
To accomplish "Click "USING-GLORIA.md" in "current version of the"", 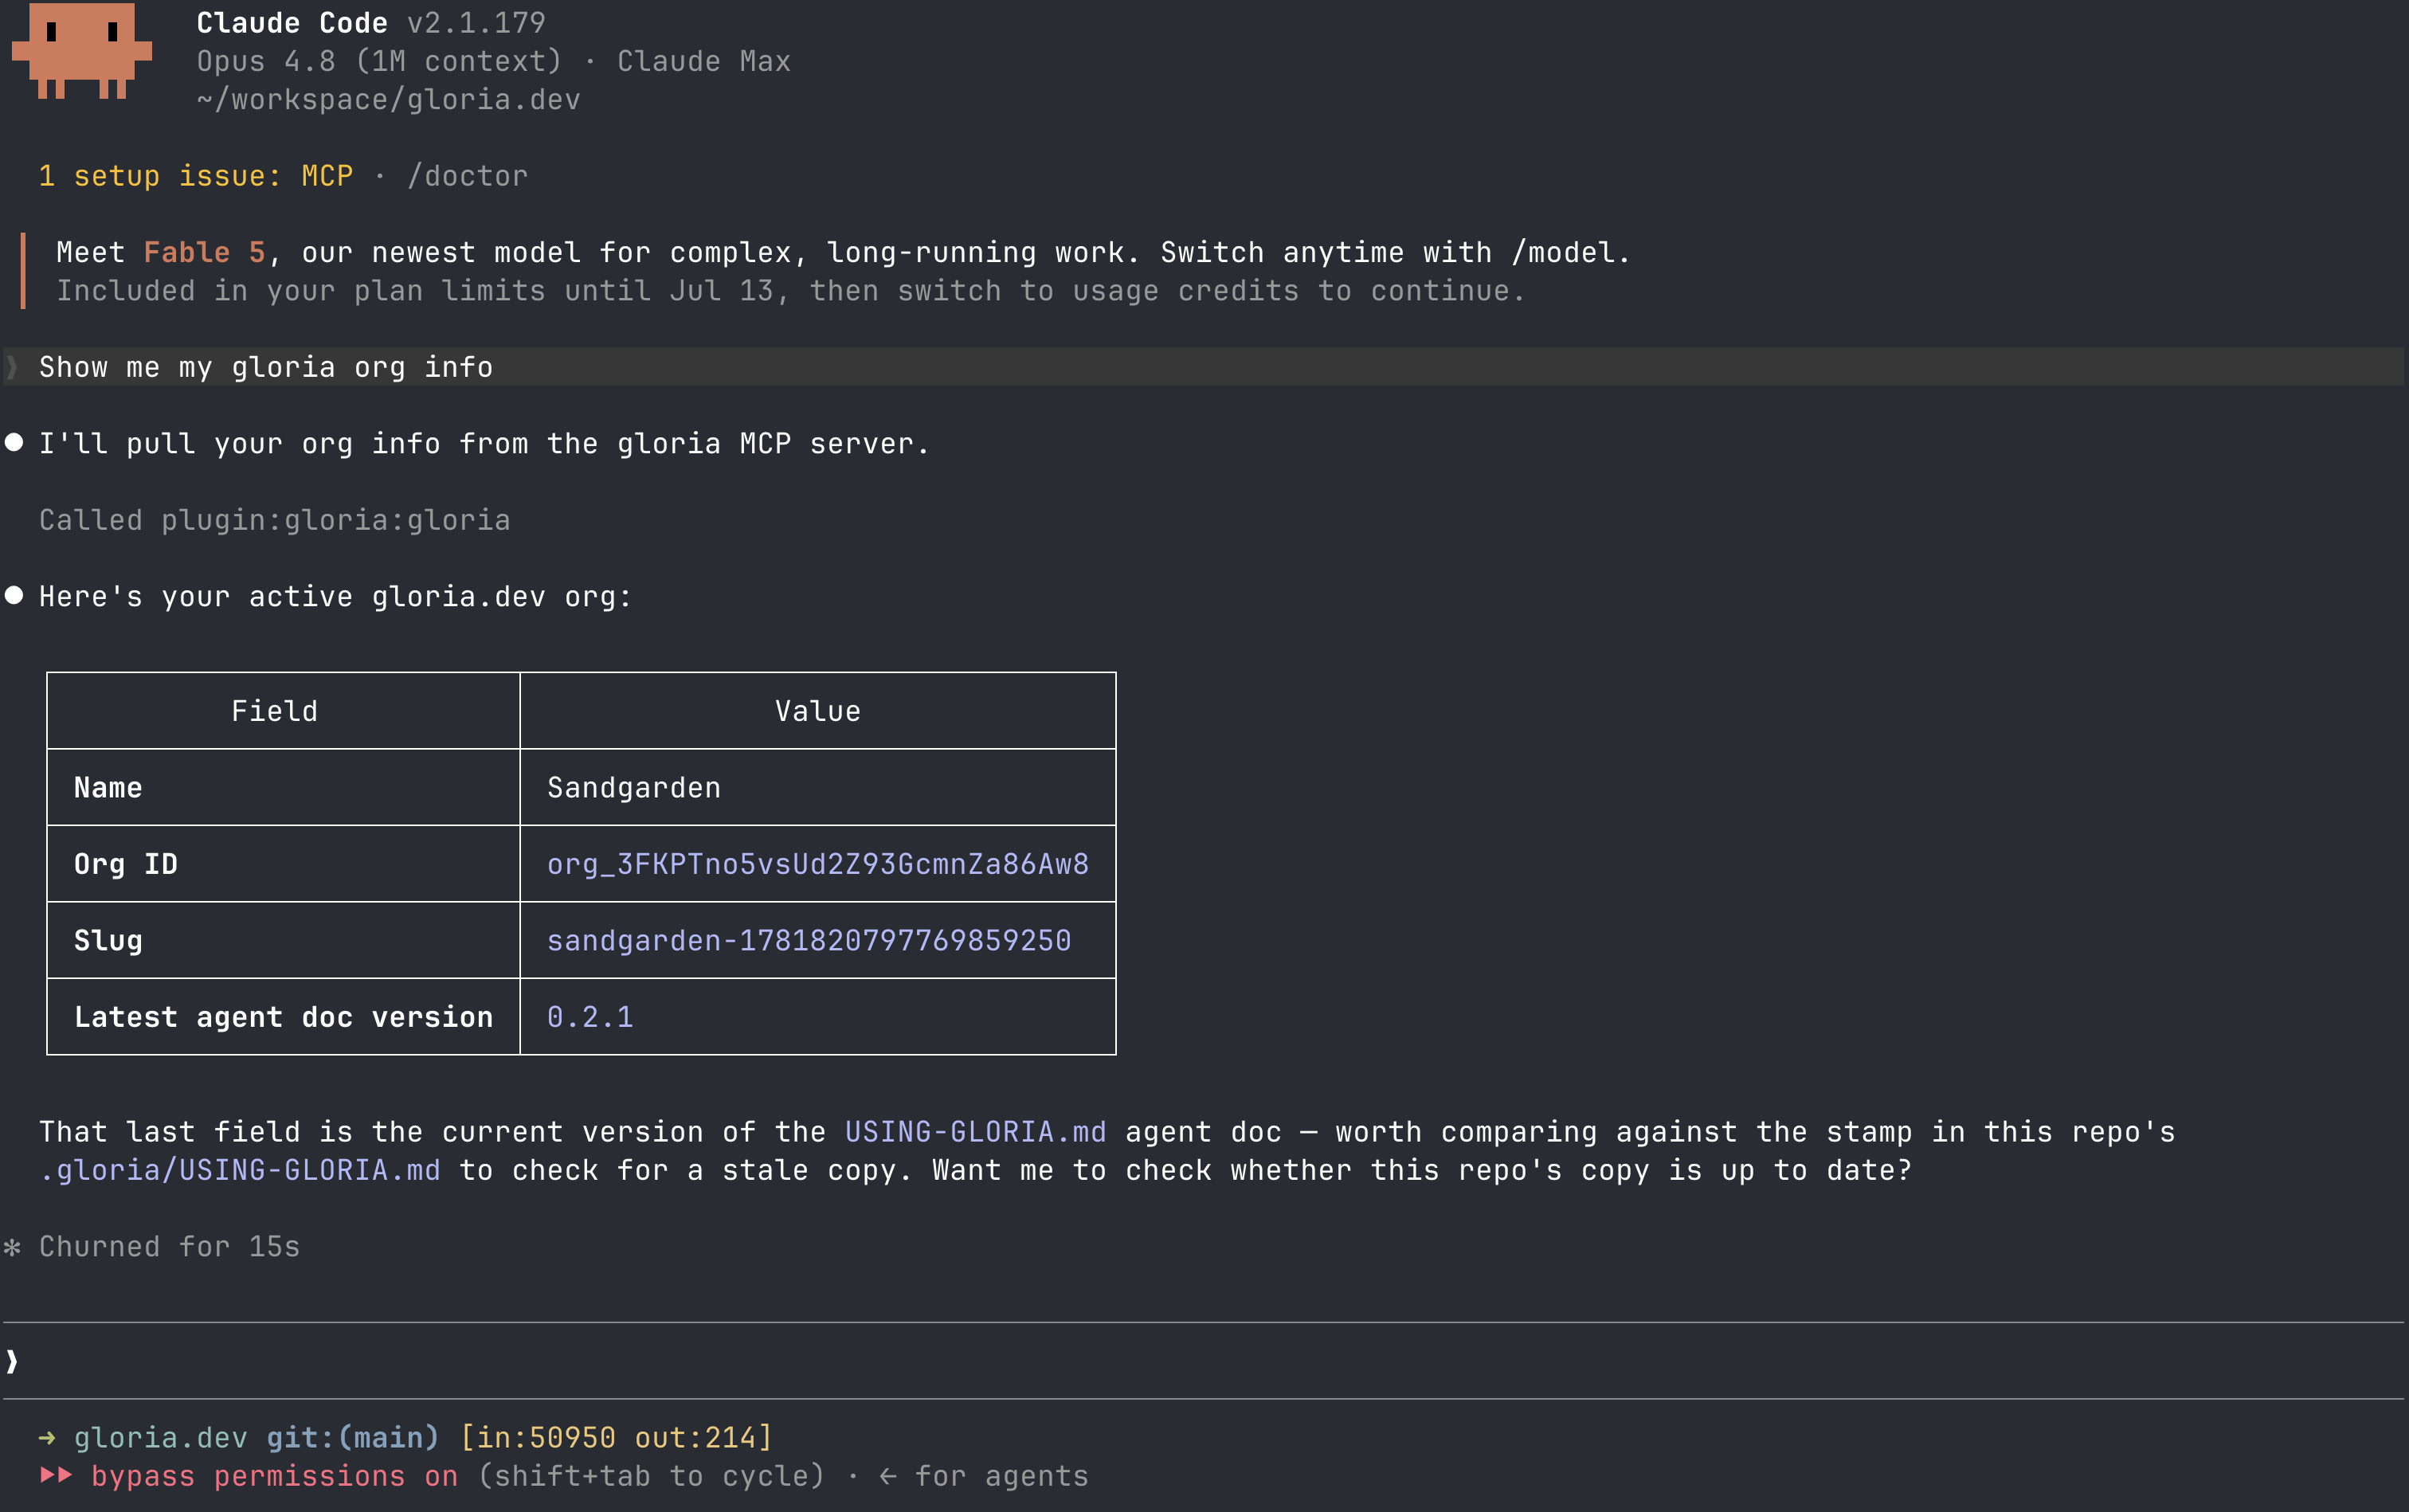I will pos(975,1132).
